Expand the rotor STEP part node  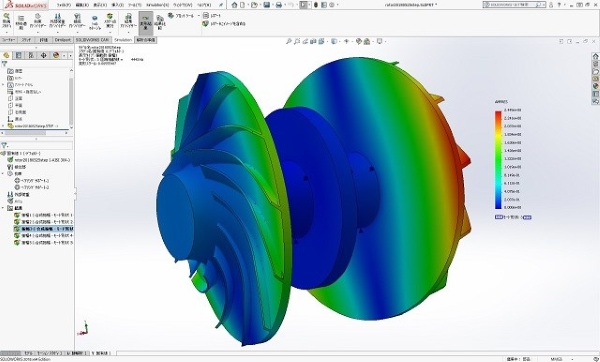[x=3, y=126]
